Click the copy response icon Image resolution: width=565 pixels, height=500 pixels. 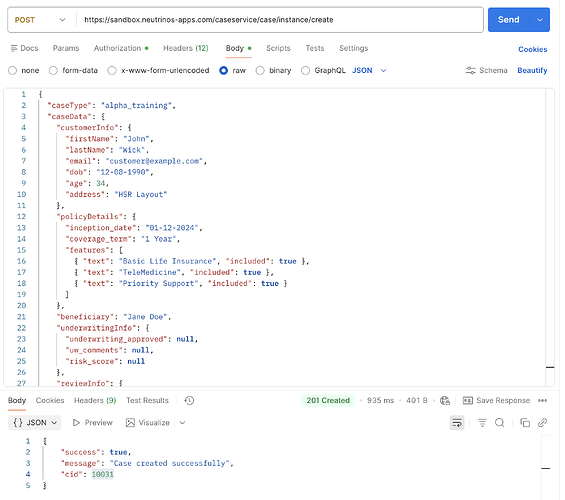tap(525, 423)
